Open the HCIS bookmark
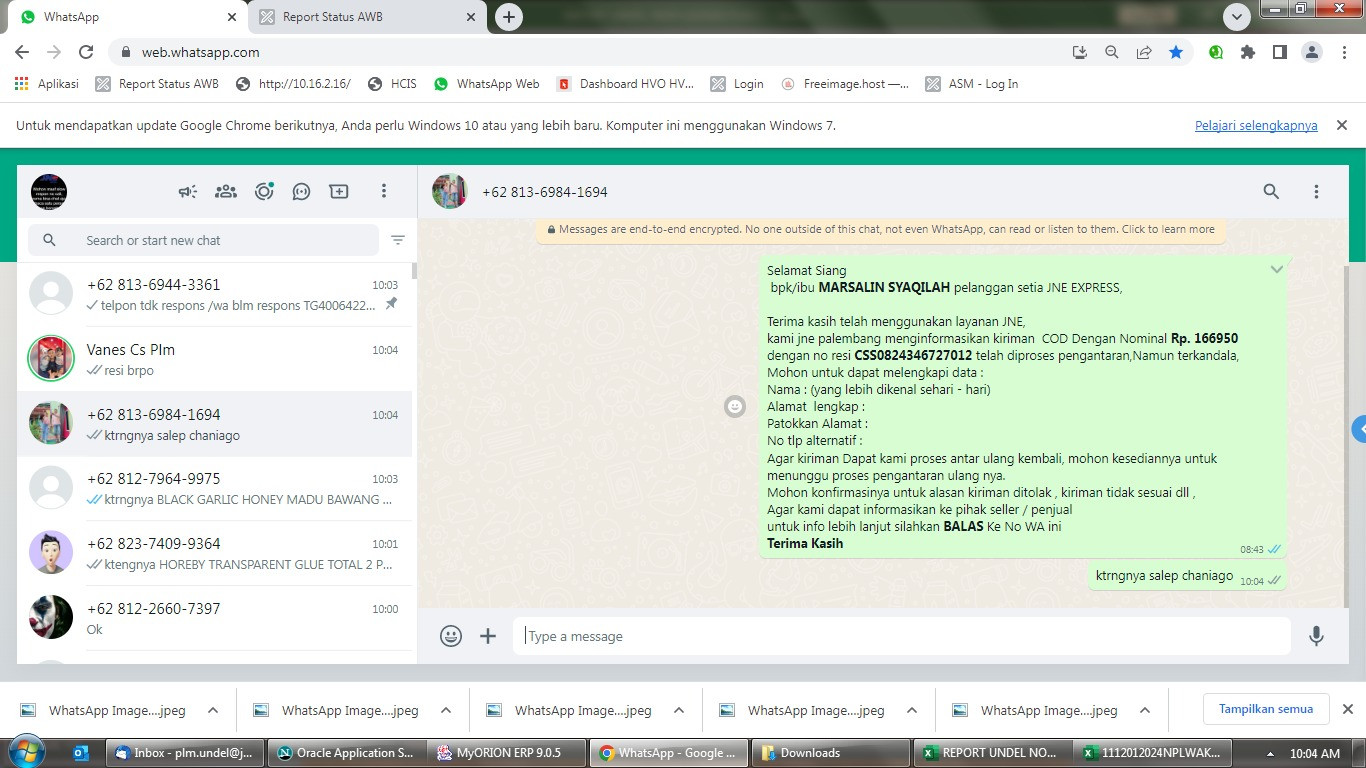This screenshot has width=1366, height=768. (x=392, y=84)
